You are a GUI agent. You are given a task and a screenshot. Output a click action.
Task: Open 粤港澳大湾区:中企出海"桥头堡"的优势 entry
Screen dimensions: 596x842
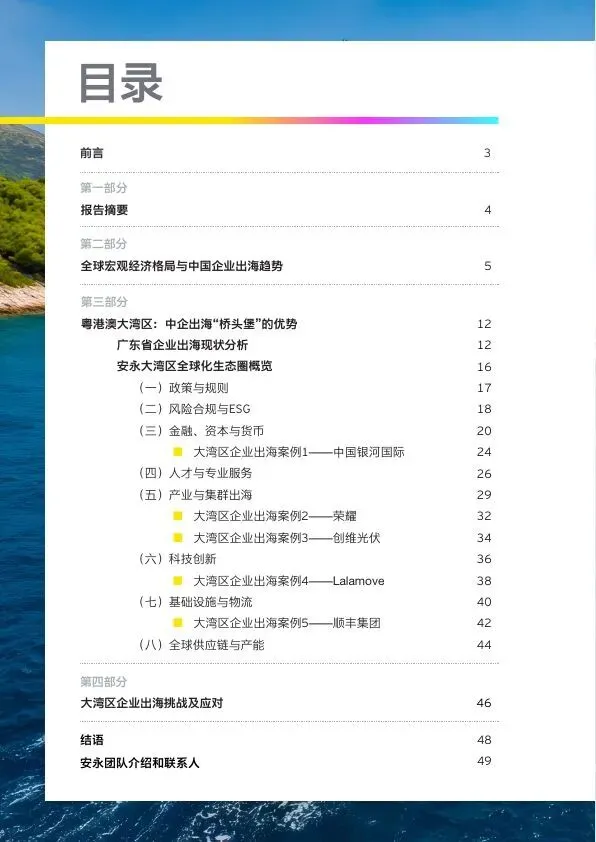pos(188,324)
